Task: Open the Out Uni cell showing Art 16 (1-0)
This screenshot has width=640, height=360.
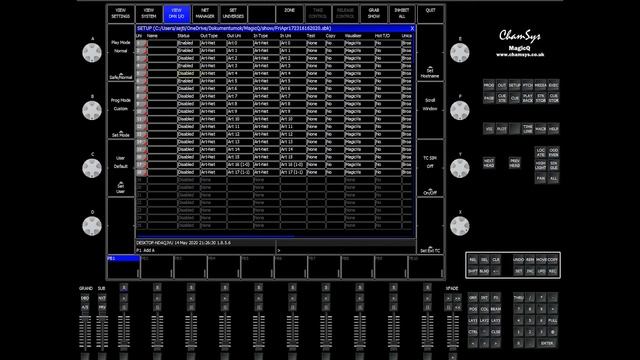Action: [239, 164]
